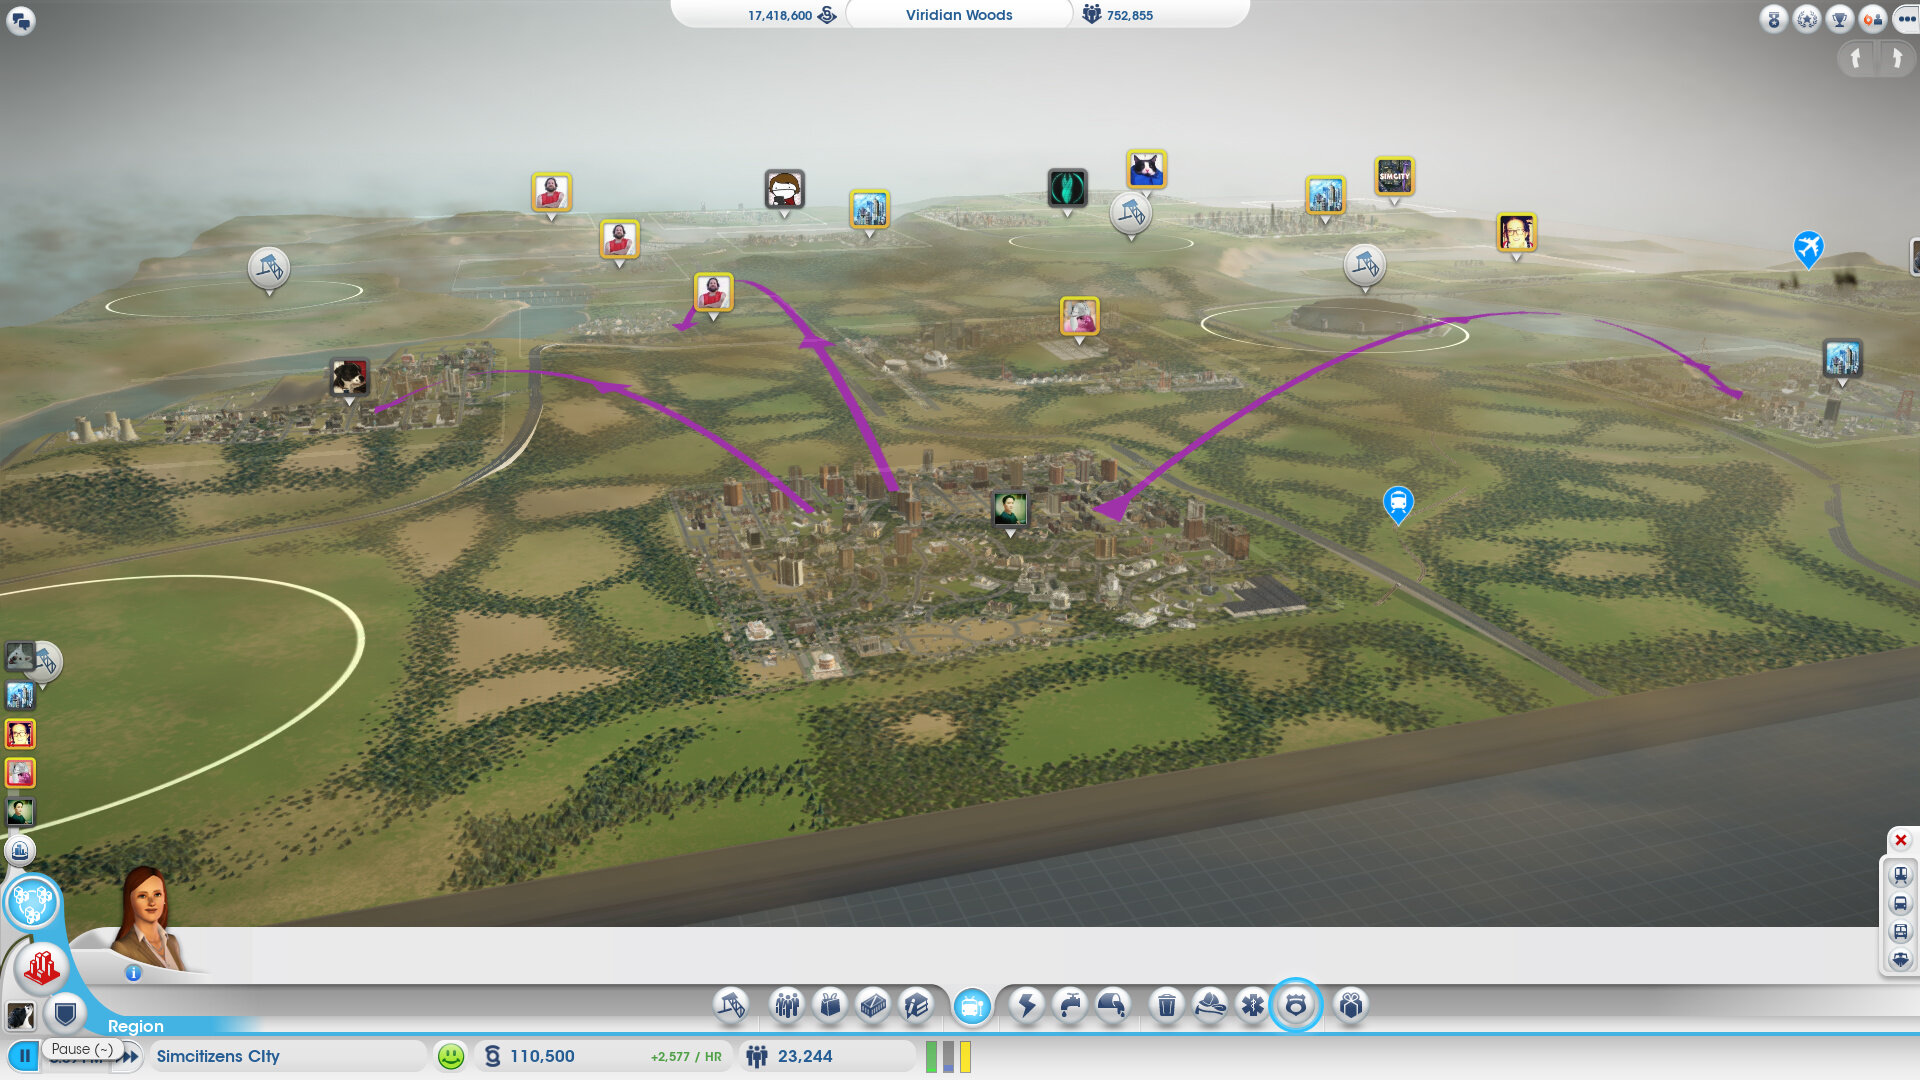The width and height of the screenshot is (1920, 1080).
Task: Close the transit filter panel
Action: tap(1901, 840)
